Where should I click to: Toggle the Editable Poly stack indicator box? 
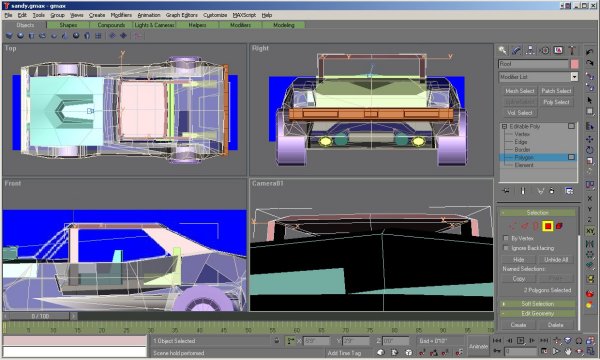571,126
